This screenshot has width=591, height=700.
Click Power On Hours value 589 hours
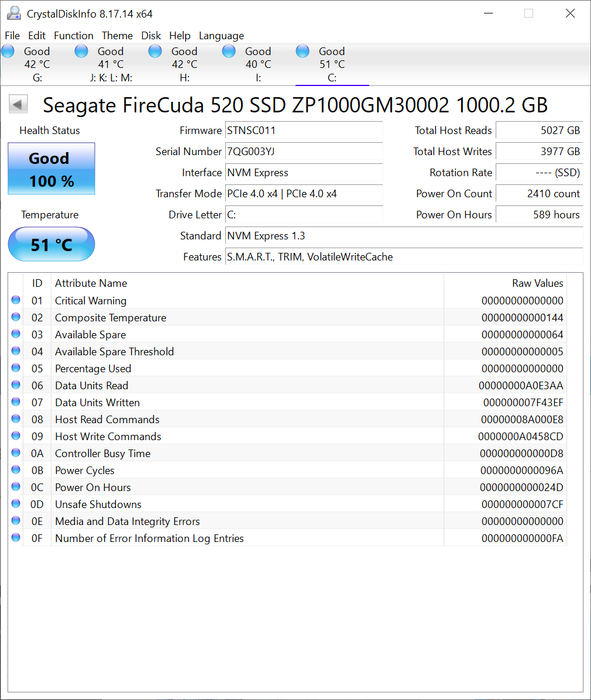pos(539,215)
